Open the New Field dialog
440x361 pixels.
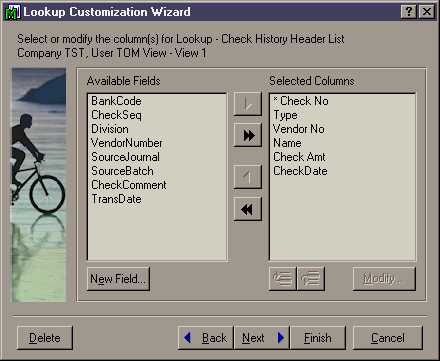tap(118, 279)
